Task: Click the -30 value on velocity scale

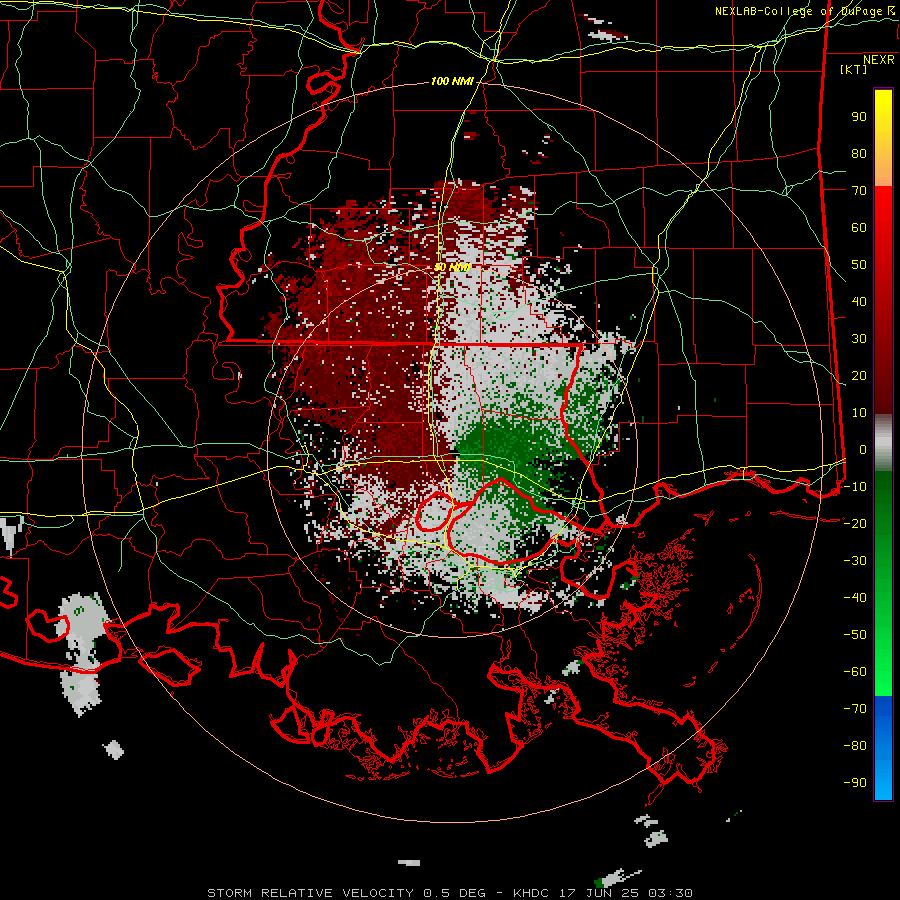Action: [x=855, y=561]
